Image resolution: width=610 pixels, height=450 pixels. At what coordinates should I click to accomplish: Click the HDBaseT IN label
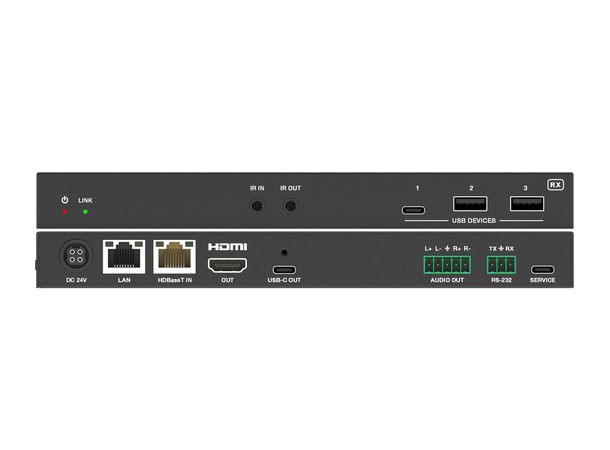[175, 280]
